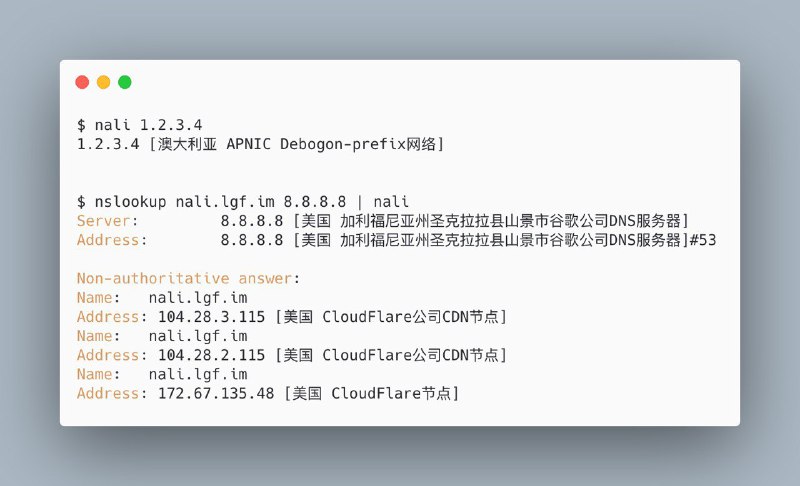Click the yellow minimize window button
This screenshot has width=800, height=486.
click(104, 82)
